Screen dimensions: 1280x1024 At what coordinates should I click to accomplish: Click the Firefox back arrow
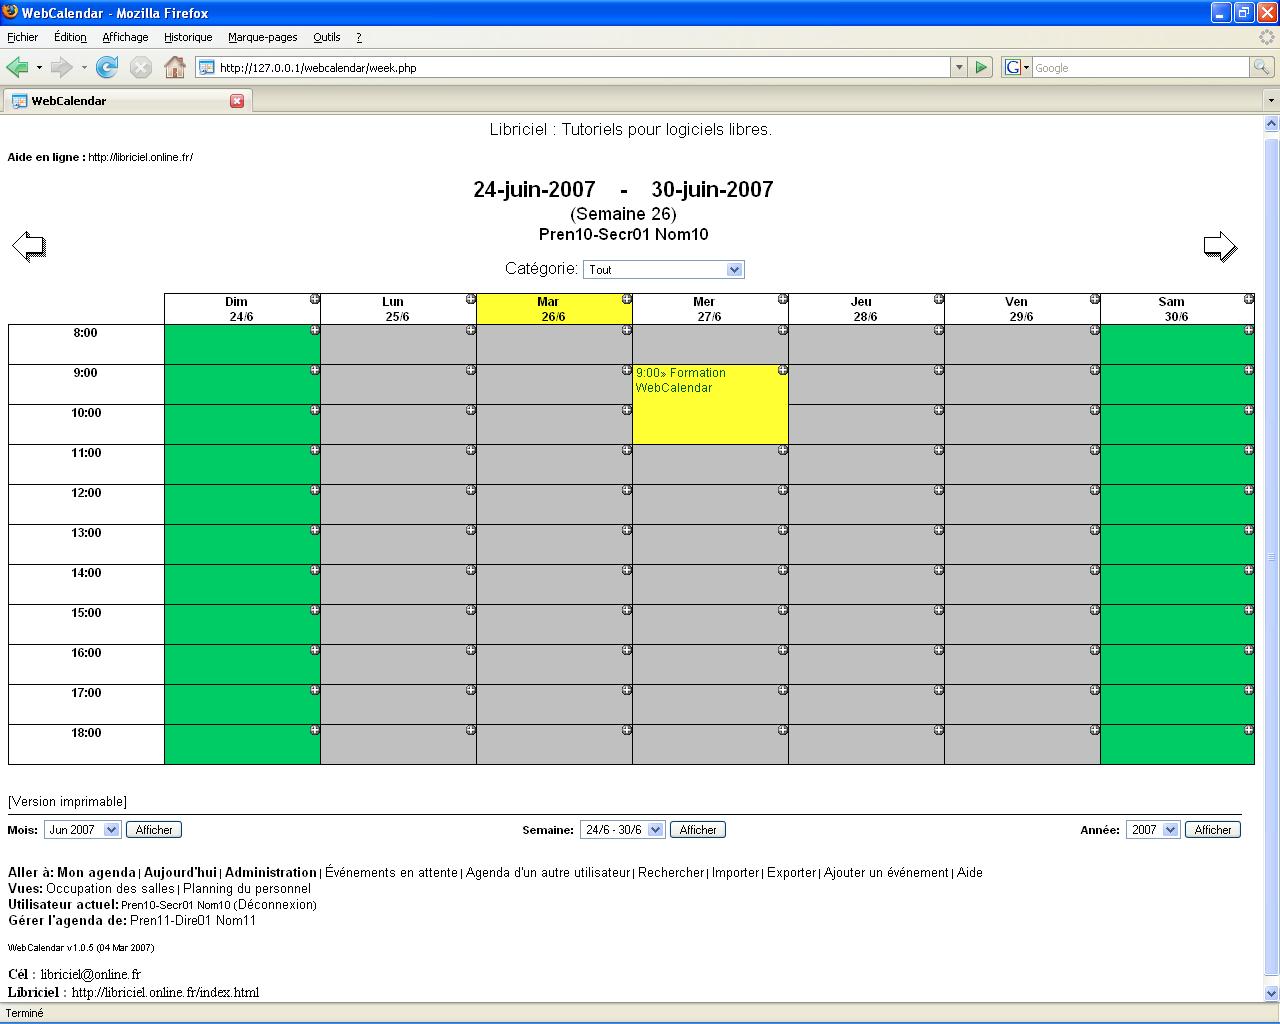[x=18, y=67]
